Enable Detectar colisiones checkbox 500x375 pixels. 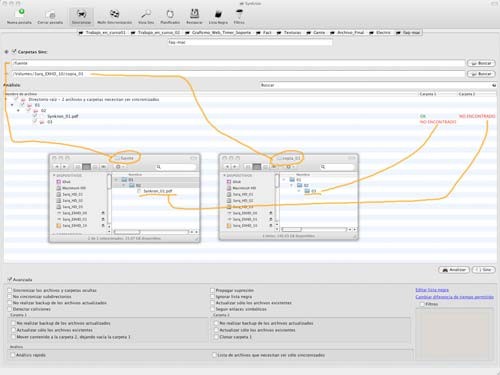click(x=10, y=309)
